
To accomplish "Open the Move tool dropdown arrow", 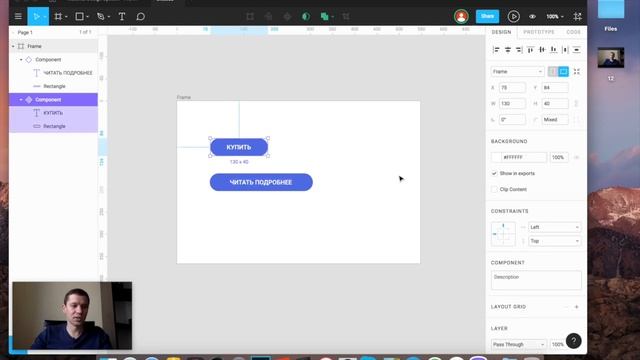I will (44, 17).
